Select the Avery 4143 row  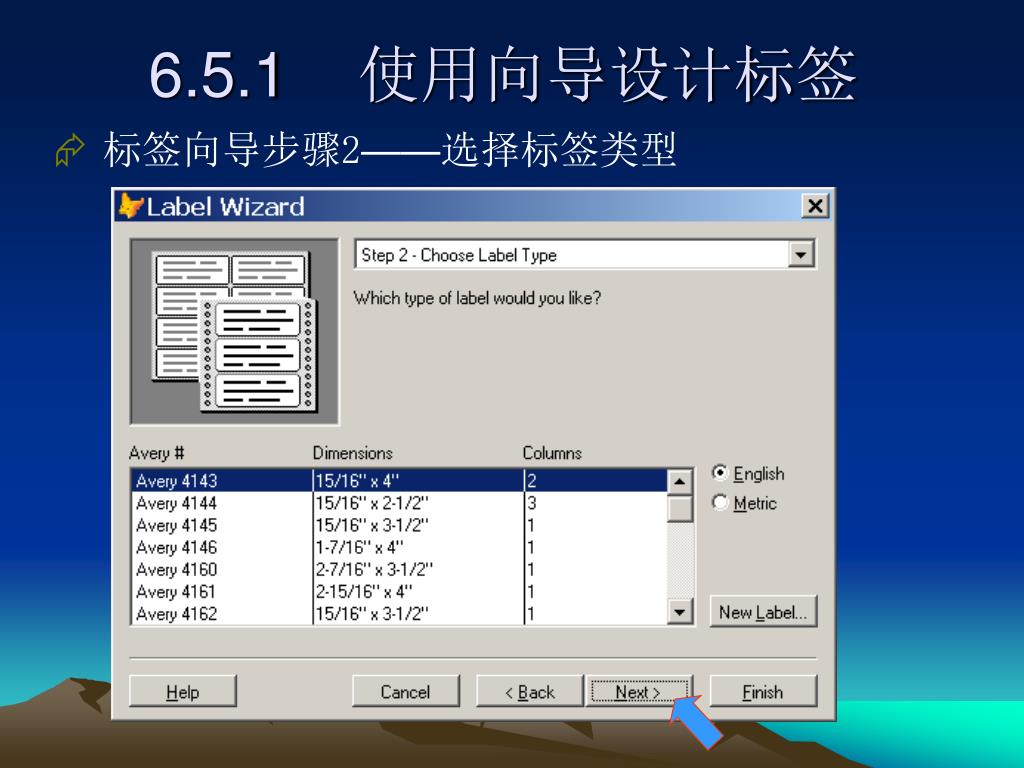coord(400,481)
